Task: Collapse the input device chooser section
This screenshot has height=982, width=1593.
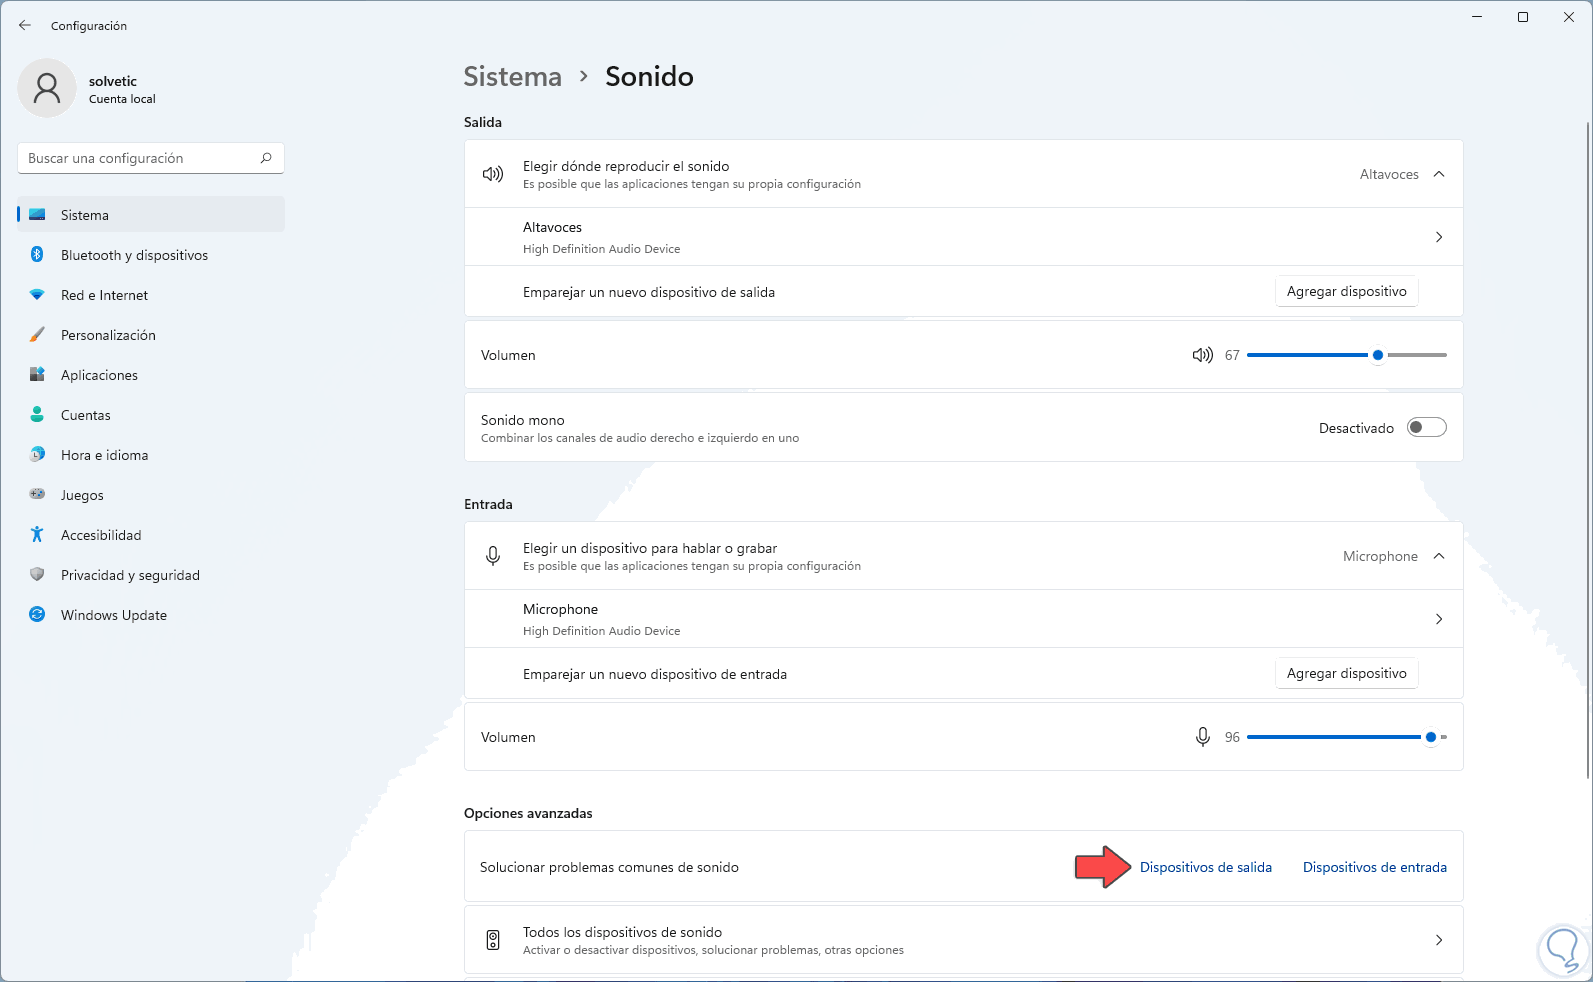Action: point(1439,556)
